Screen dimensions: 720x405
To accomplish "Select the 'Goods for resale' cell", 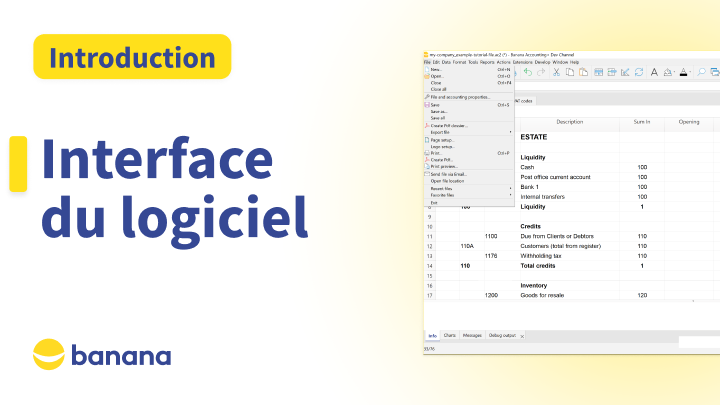I will click(x=569, y=296).
